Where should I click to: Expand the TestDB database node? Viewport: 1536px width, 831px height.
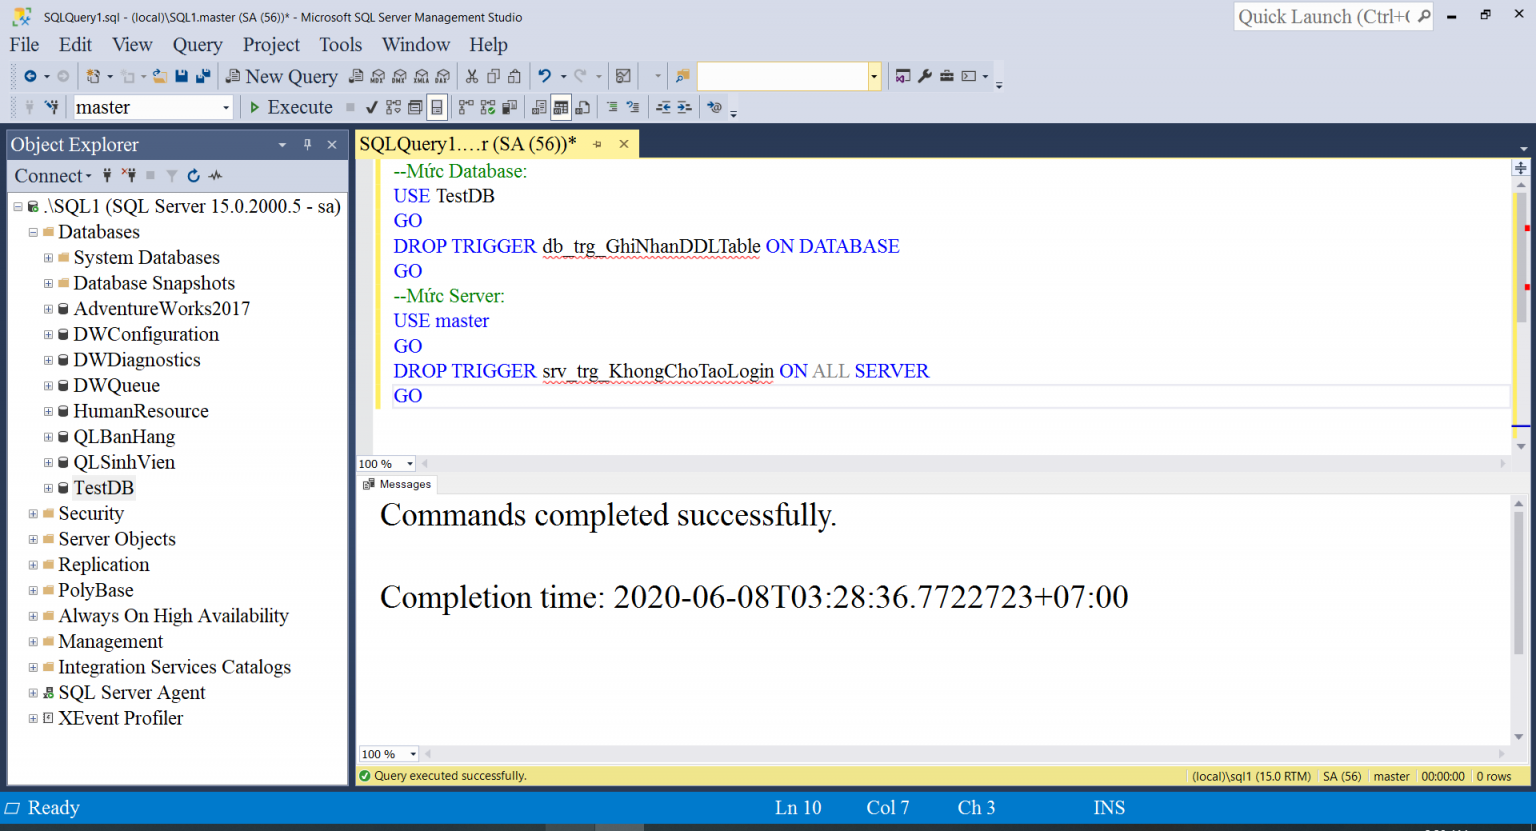48,488
